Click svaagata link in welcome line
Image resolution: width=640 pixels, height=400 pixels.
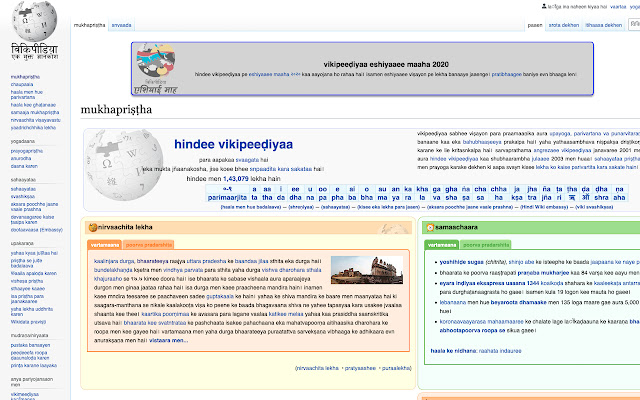[x=247, y=160]
